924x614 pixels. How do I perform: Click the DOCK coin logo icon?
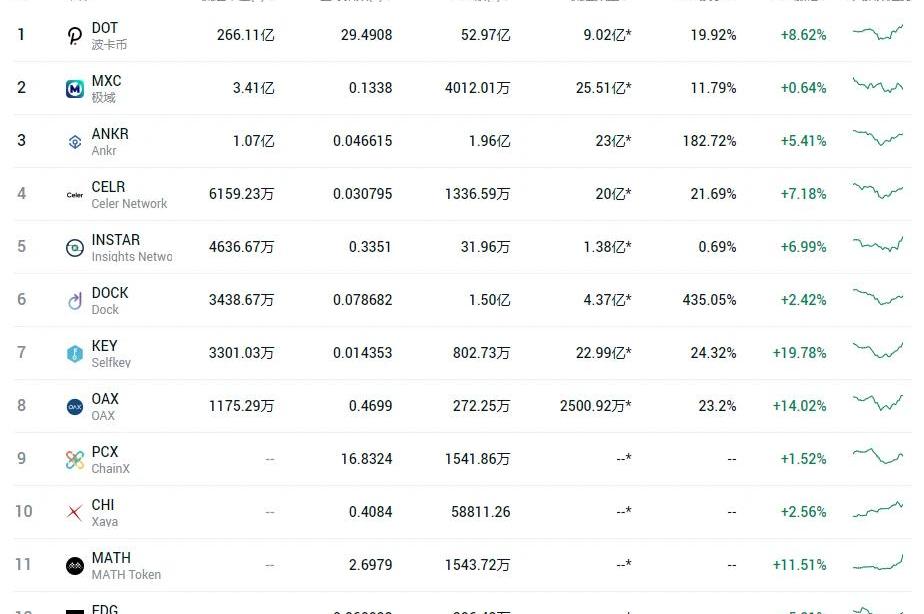[75, 301]
